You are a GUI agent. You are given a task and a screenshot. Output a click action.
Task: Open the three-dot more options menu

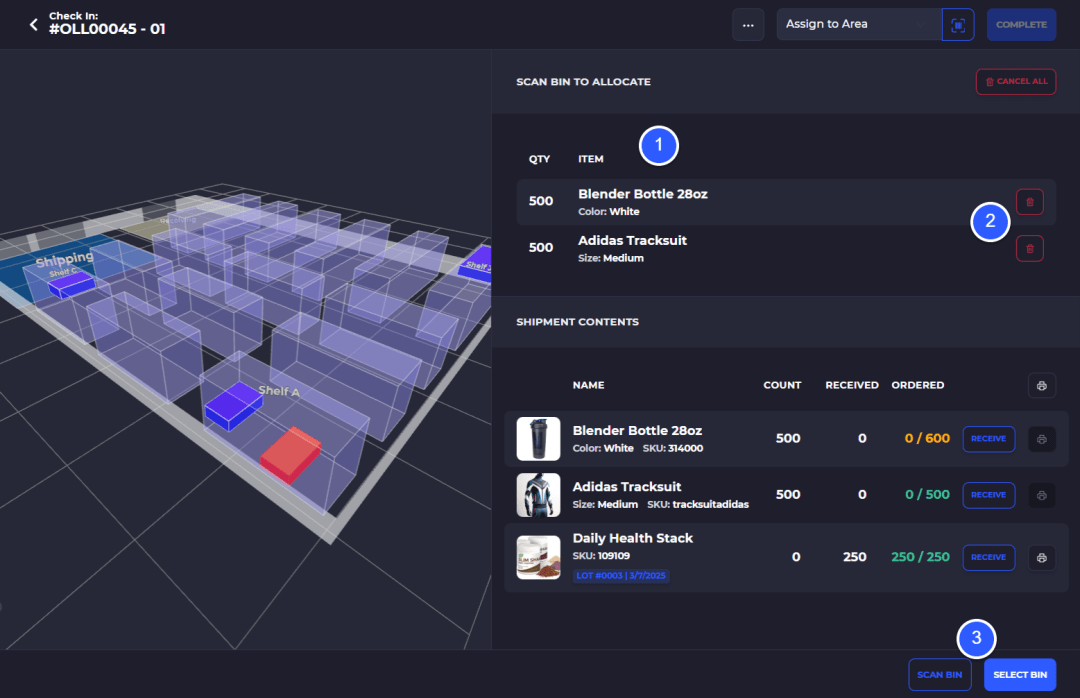[748, 25]
